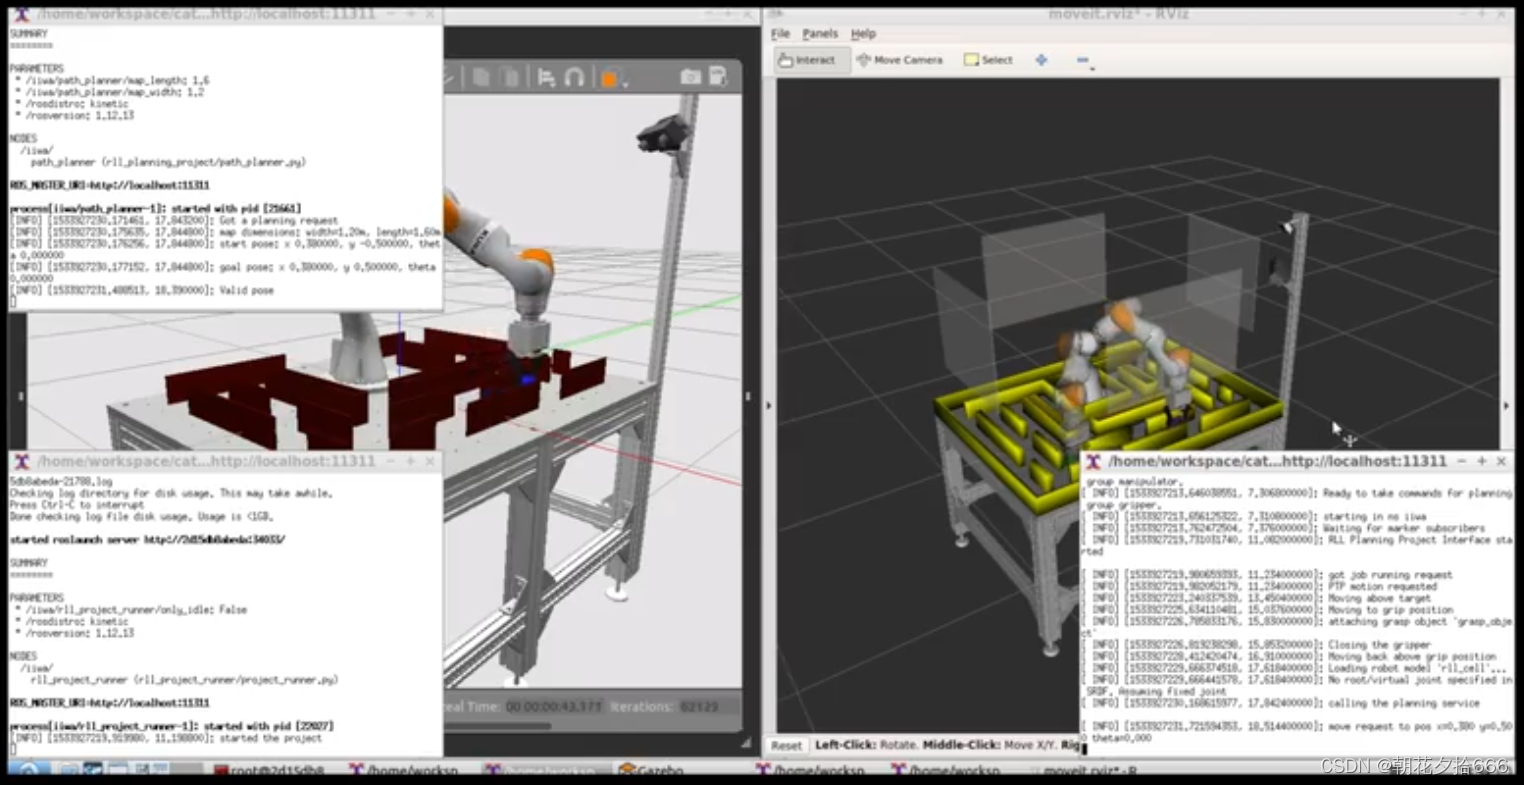This screenshot has width=1524, height=785.
Task: Open the File menu in RViz
Action: [781, 34]
